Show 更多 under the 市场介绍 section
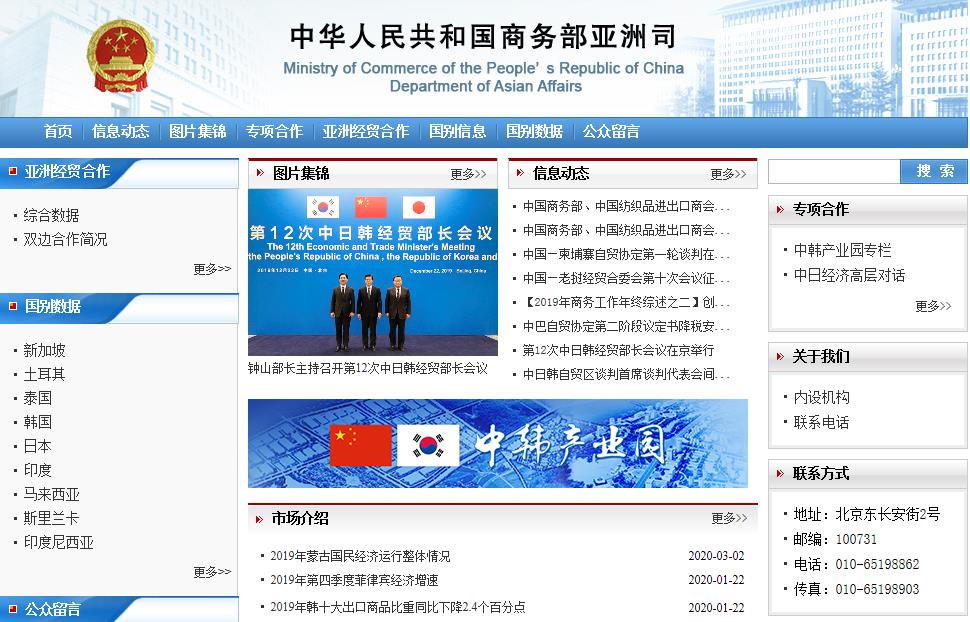 tap(729, 518)
